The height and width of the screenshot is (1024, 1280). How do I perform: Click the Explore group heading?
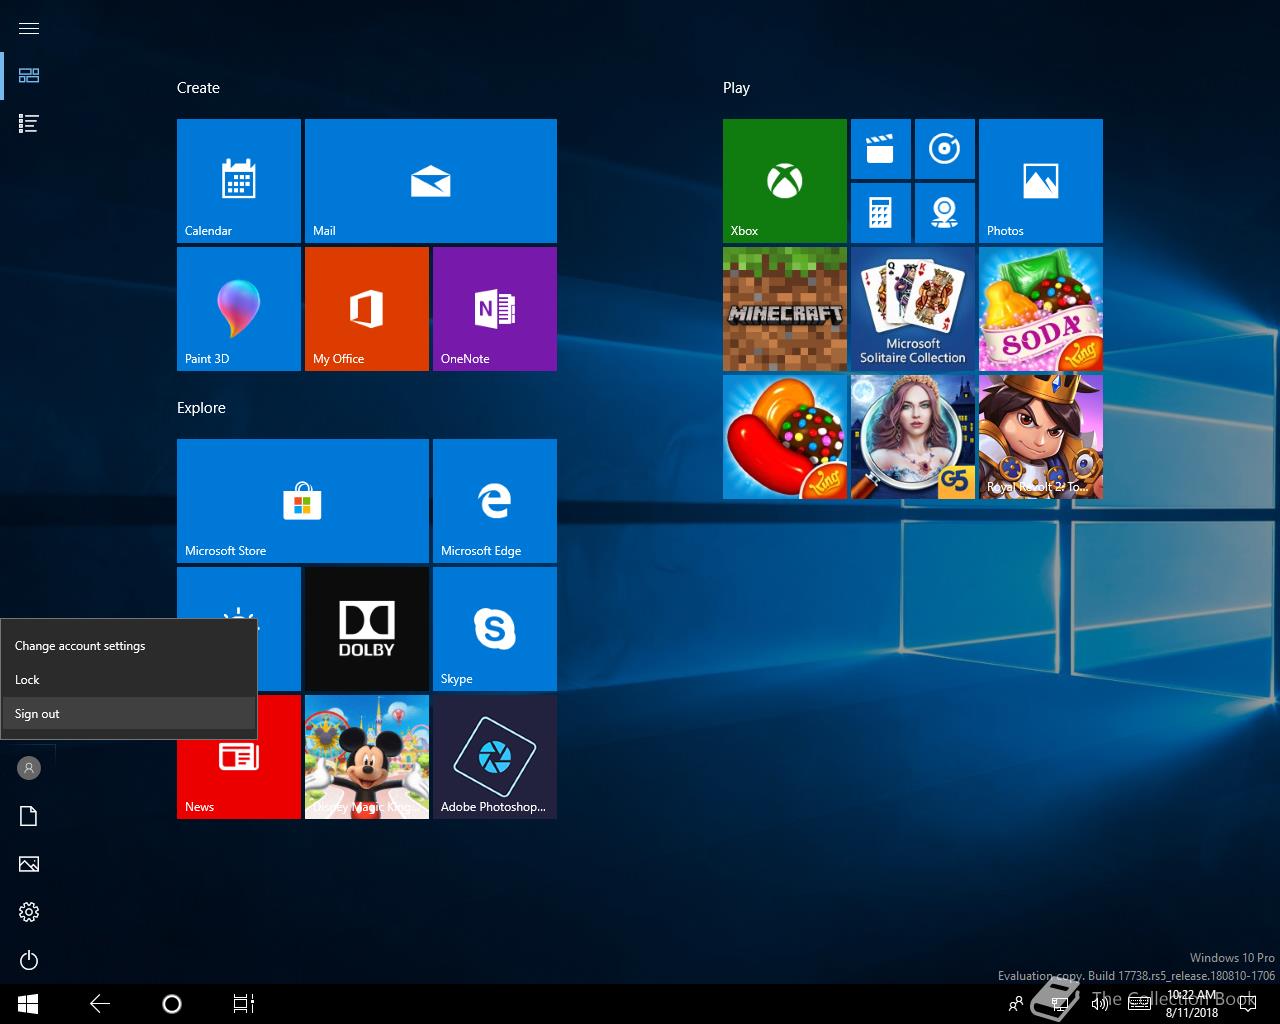tap(201, 408)
